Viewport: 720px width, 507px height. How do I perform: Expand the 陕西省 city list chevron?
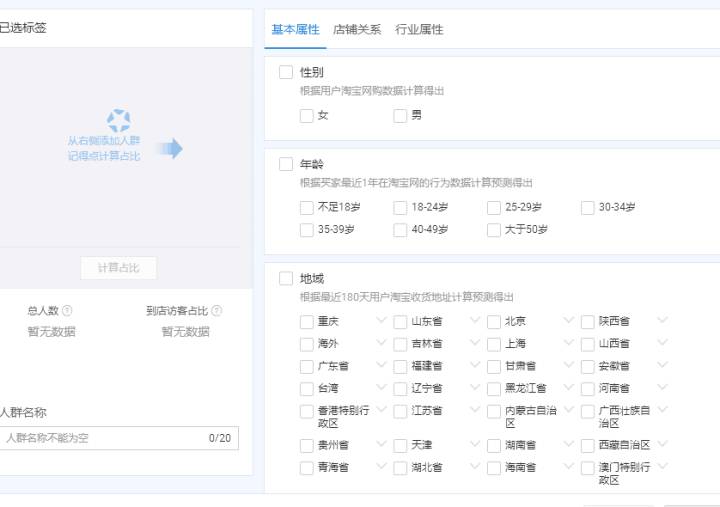tap(662, 320)
